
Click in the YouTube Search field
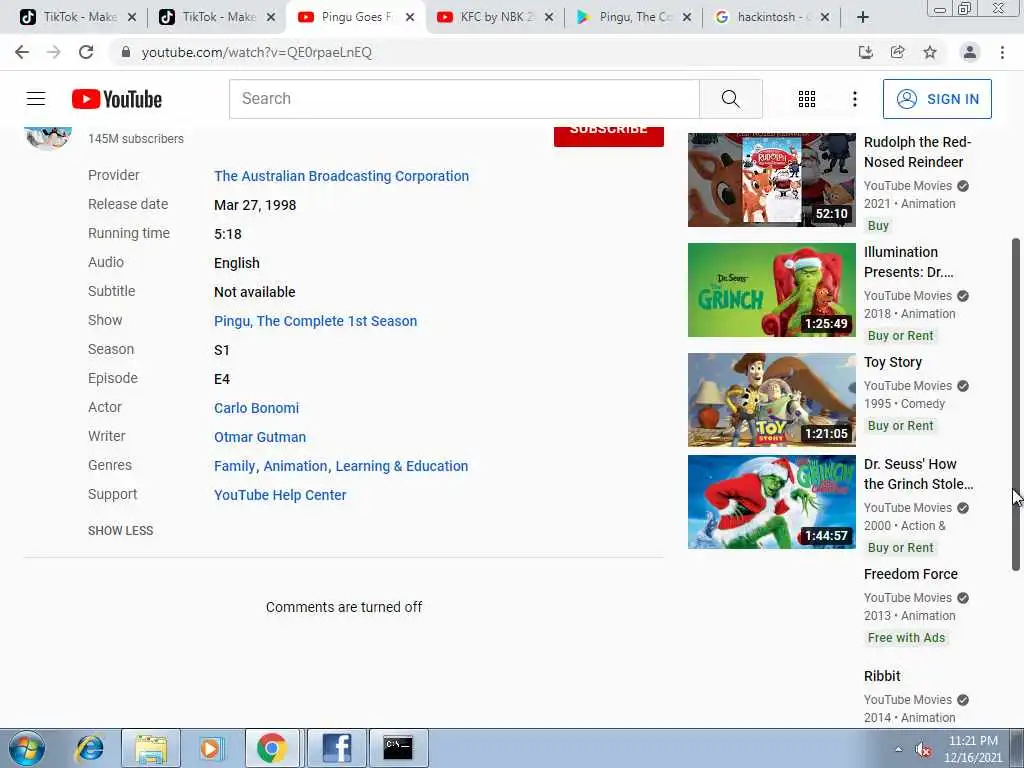coord(464,99)
